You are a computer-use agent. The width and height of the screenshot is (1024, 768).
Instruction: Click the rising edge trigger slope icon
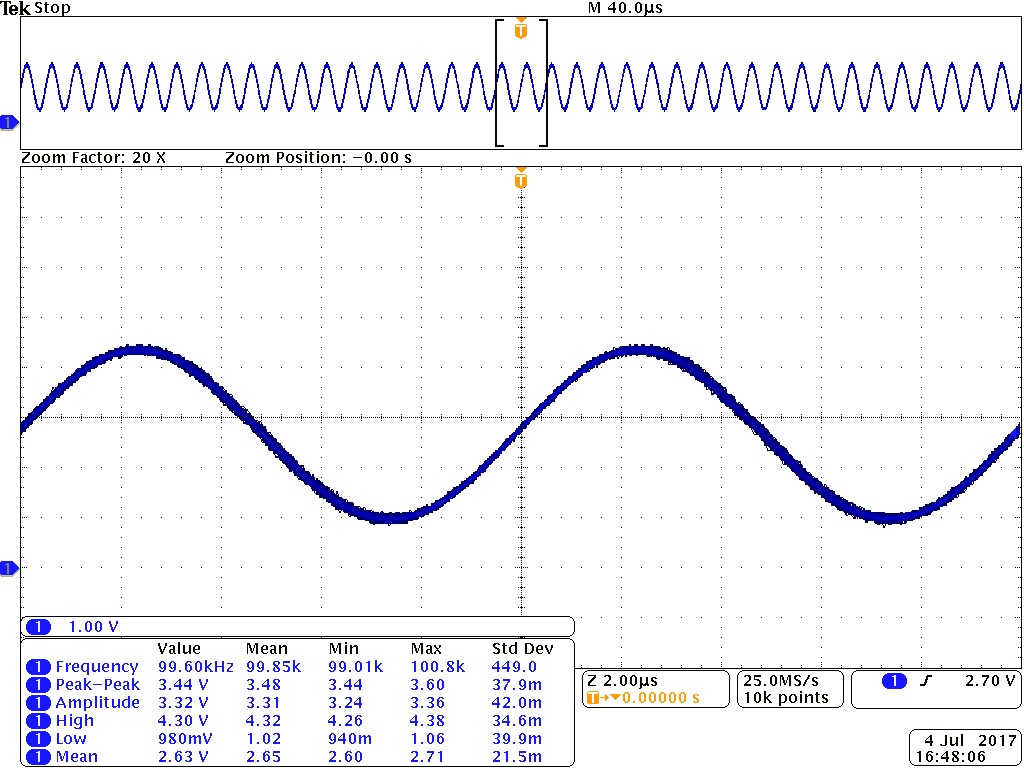pyautogui.click(x=926, y=682)
